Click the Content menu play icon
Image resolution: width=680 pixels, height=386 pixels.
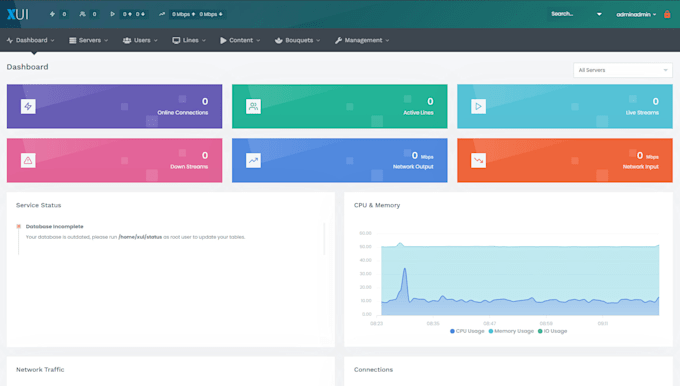(x=223, y=40)
